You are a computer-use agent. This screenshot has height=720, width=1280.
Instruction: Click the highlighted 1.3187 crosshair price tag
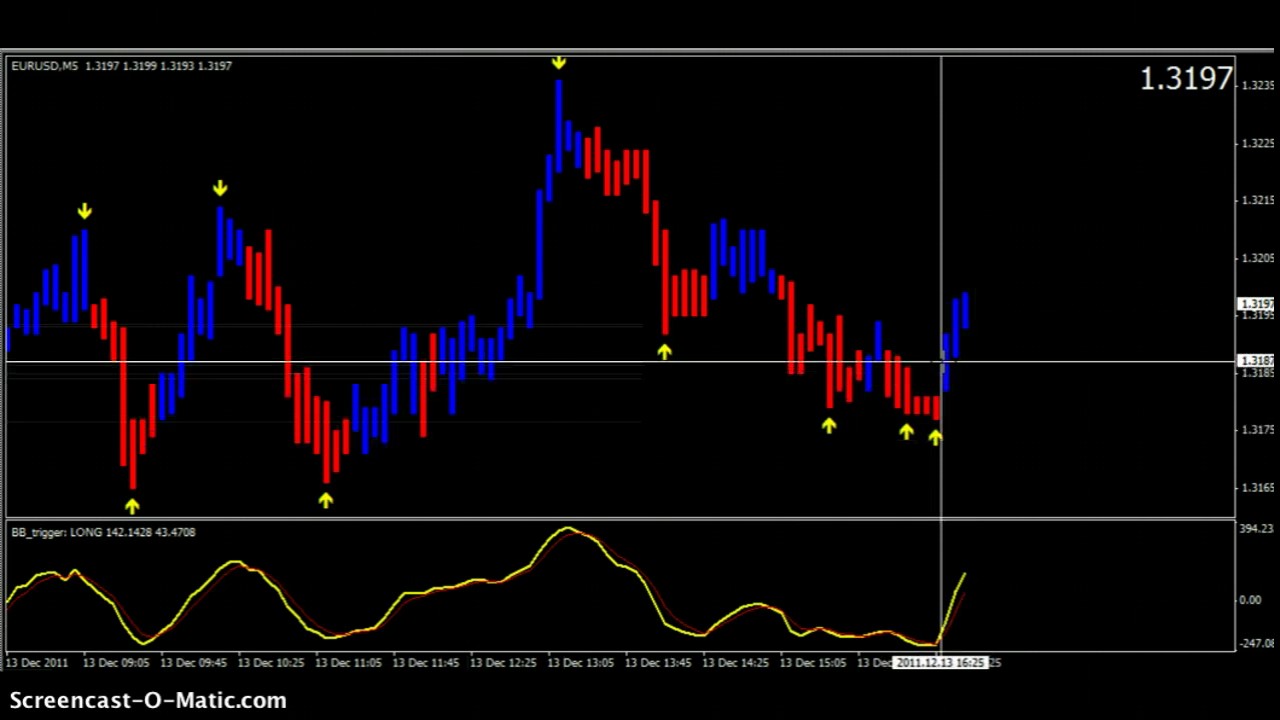[x=1256, y=361]
